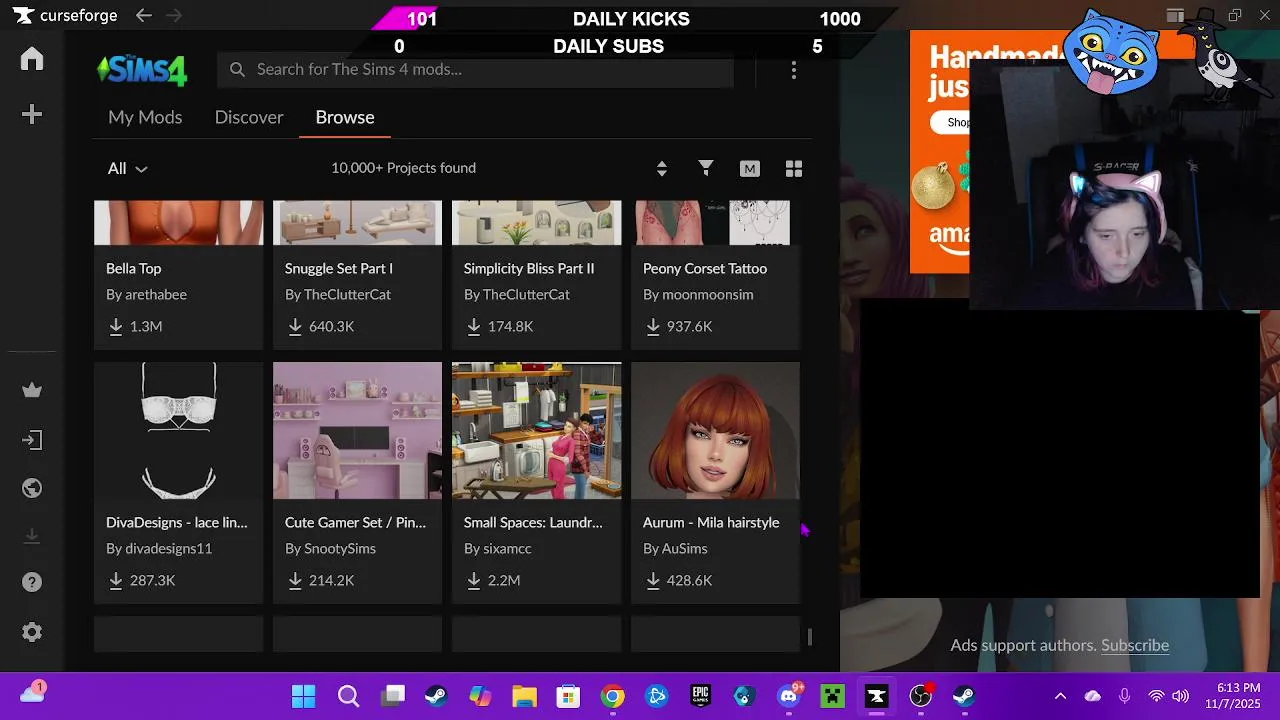The image size is (1280, 720).
Task: Switch to grid view layout icon
Action: click(794, 169)
